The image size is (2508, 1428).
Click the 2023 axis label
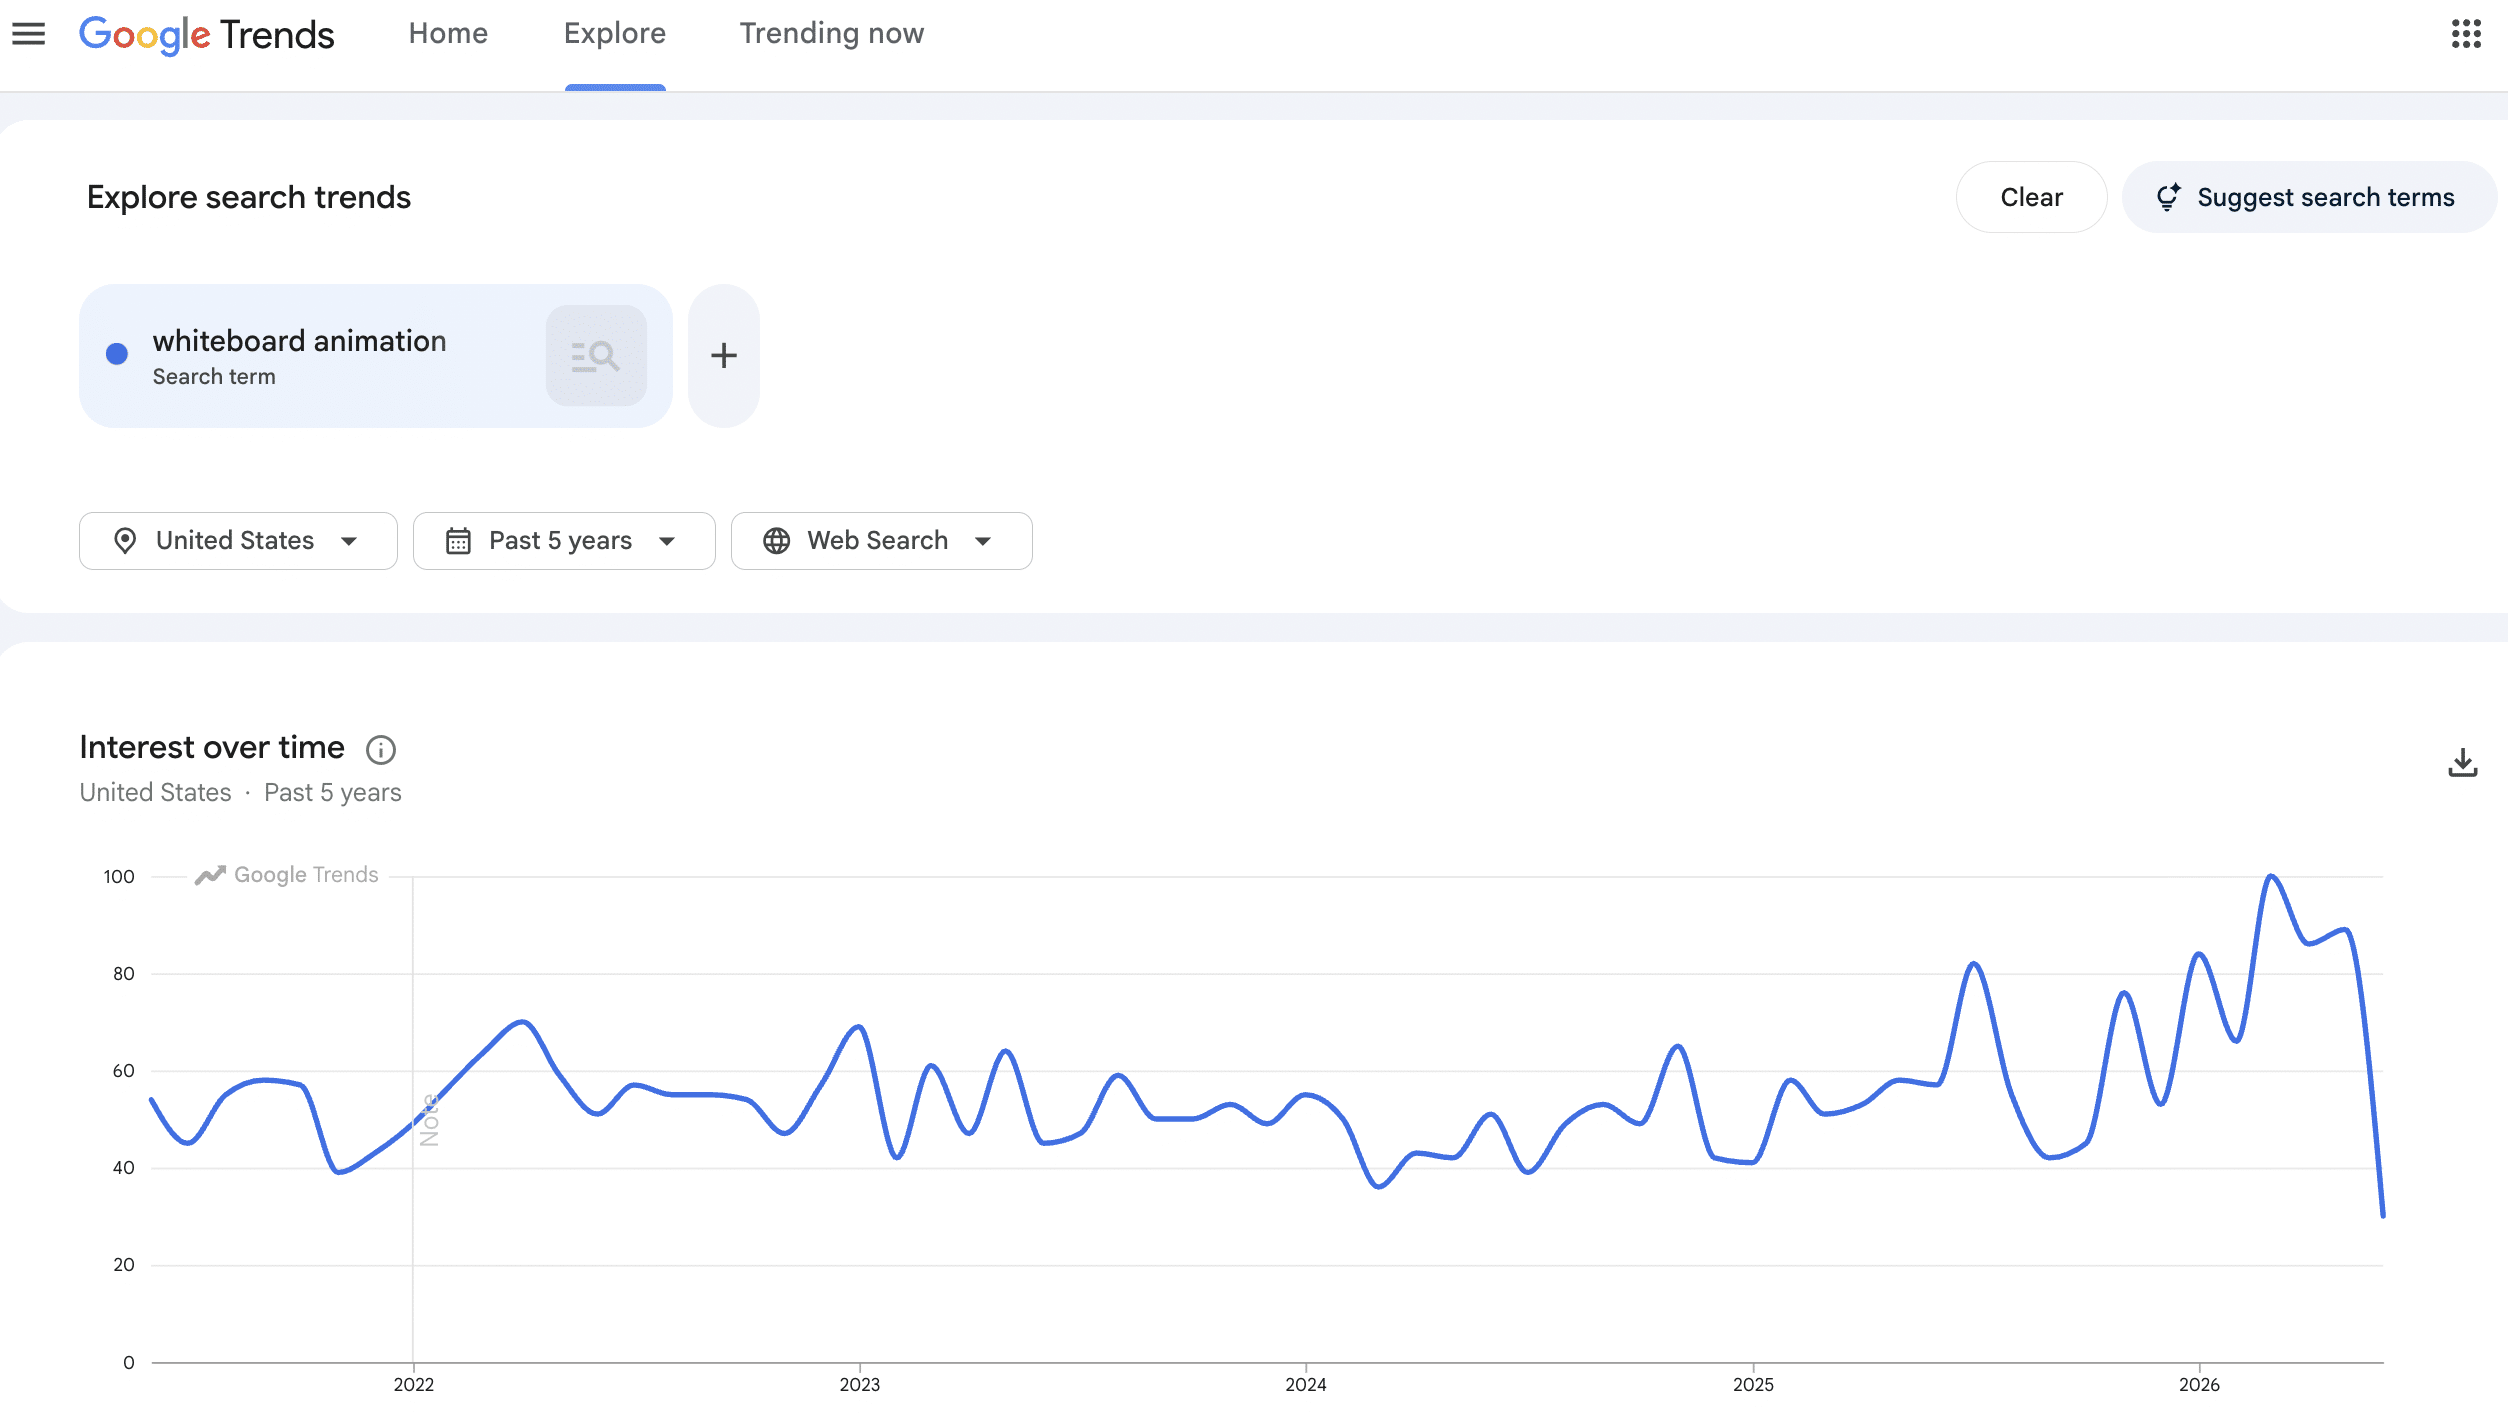859,1385
